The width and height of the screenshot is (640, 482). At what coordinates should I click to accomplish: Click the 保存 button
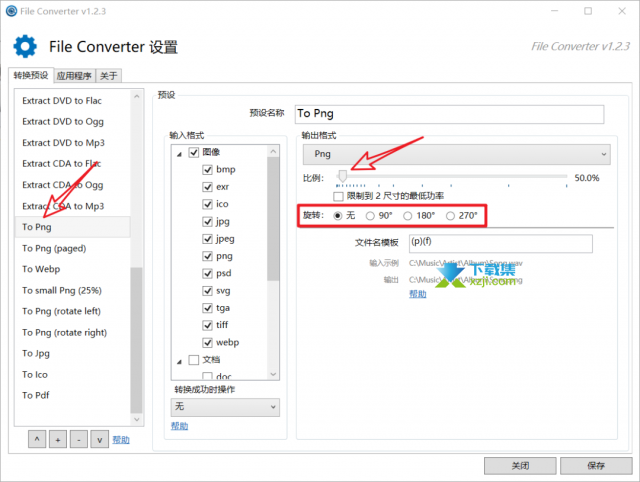(x=596, y=466)
